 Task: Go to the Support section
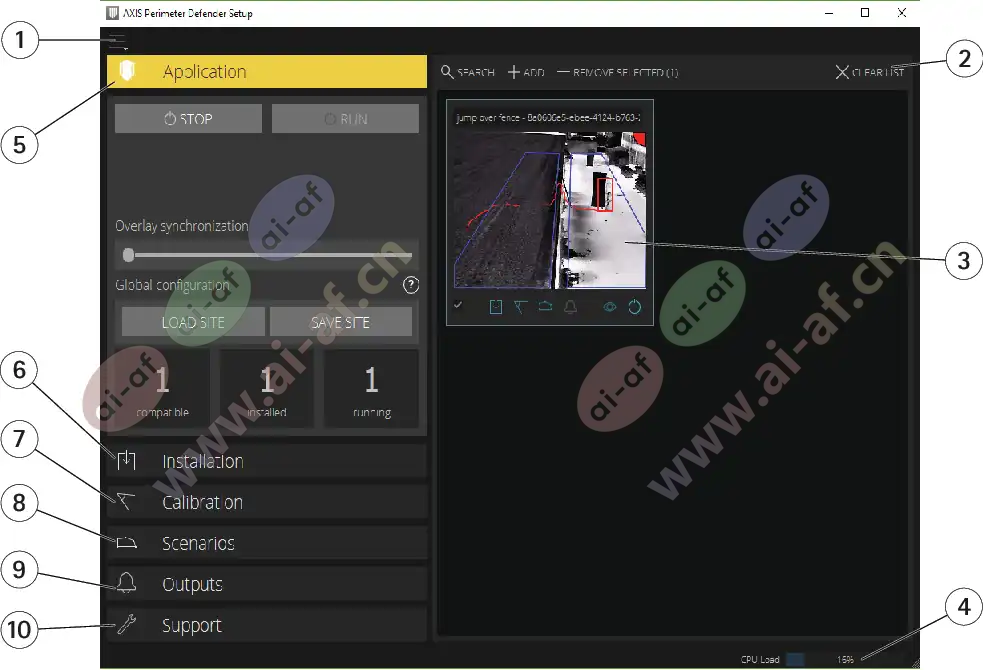click(x=267, y=625)
